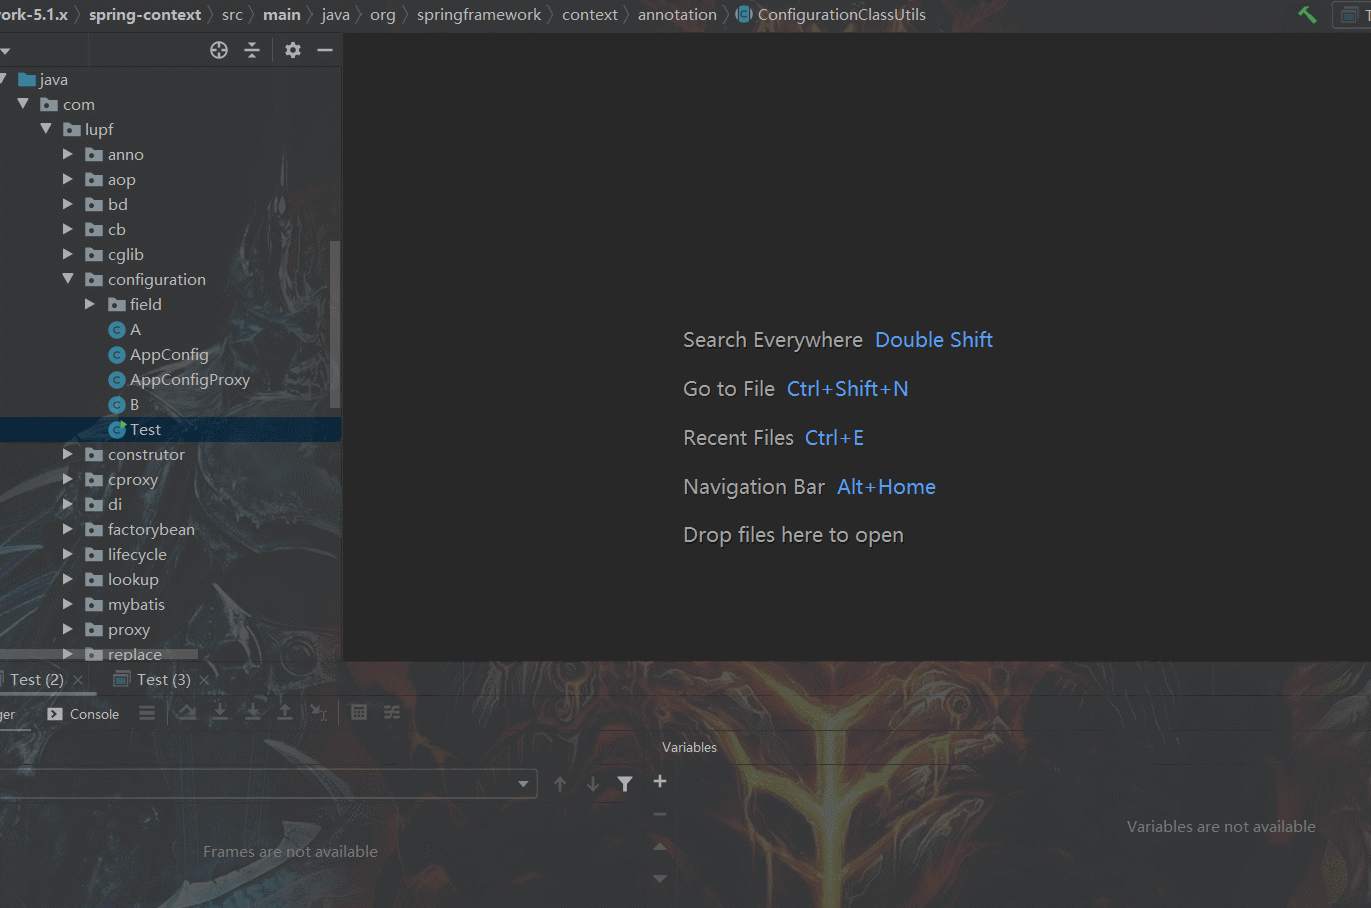This screenshot has width=1371, height=908.
Task: Click the project tree horizontal scrollbar
Action: pos(100,655)
